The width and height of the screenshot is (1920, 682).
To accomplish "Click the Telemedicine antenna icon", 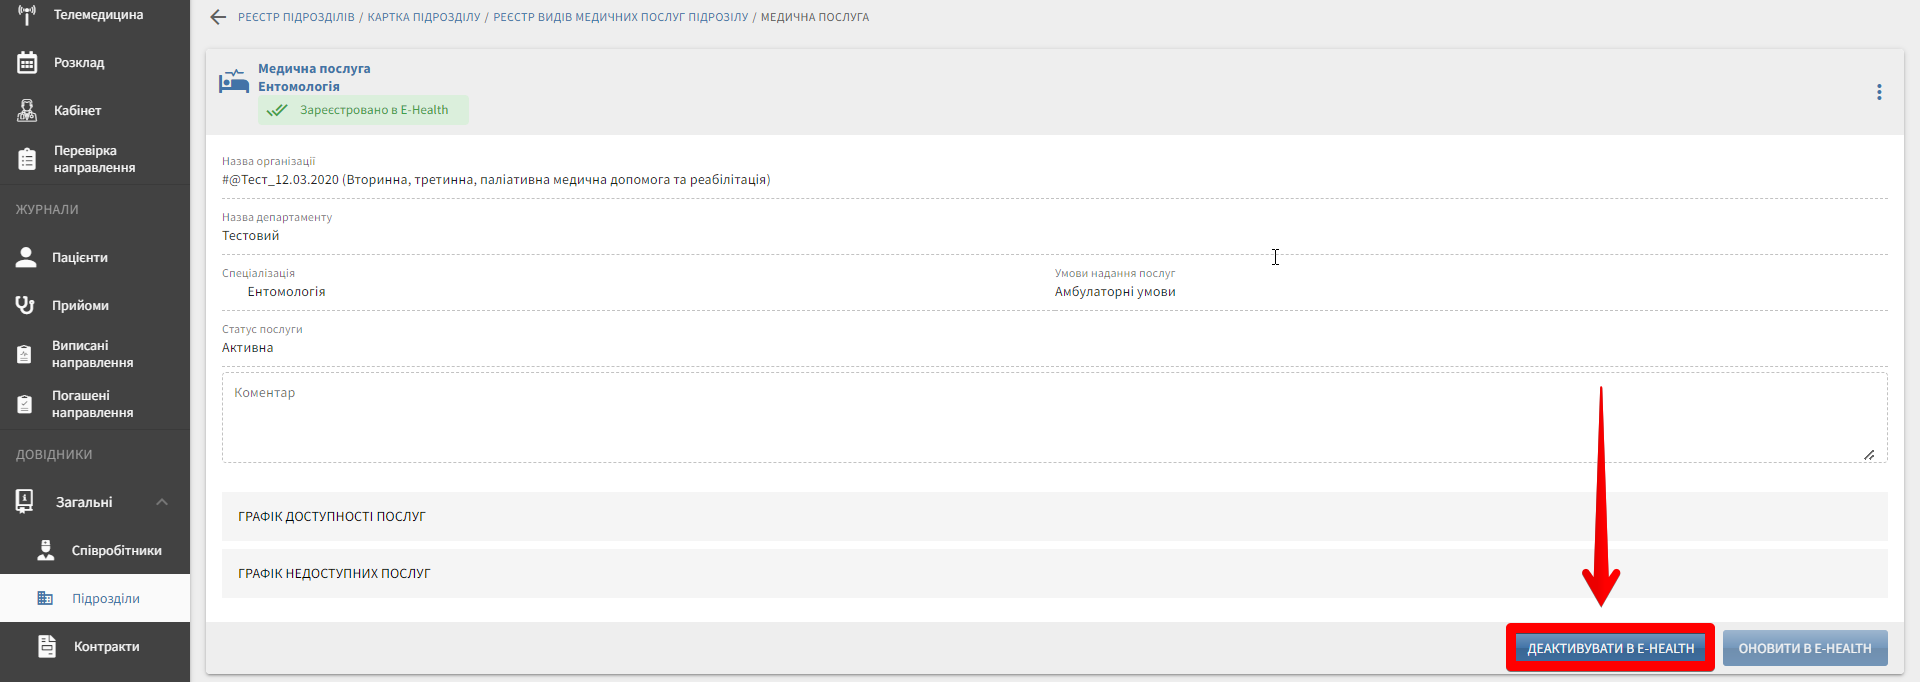I will tap(27, 15).
